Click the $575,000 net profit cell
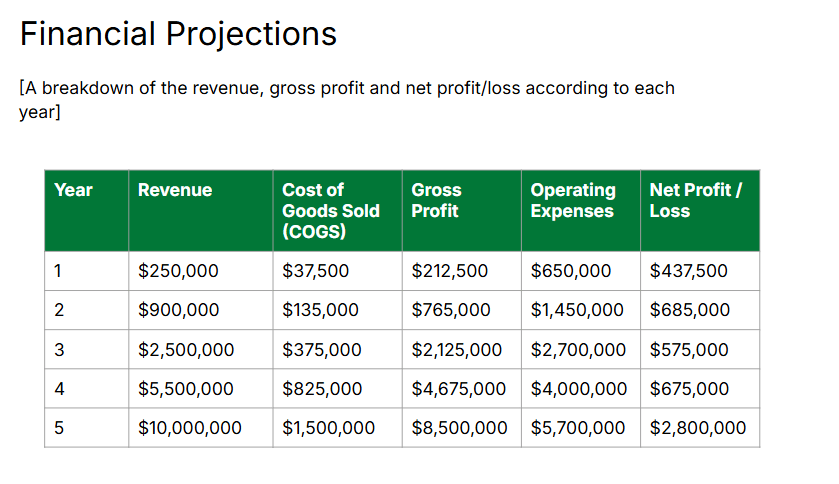 click(x=689, y=350)
